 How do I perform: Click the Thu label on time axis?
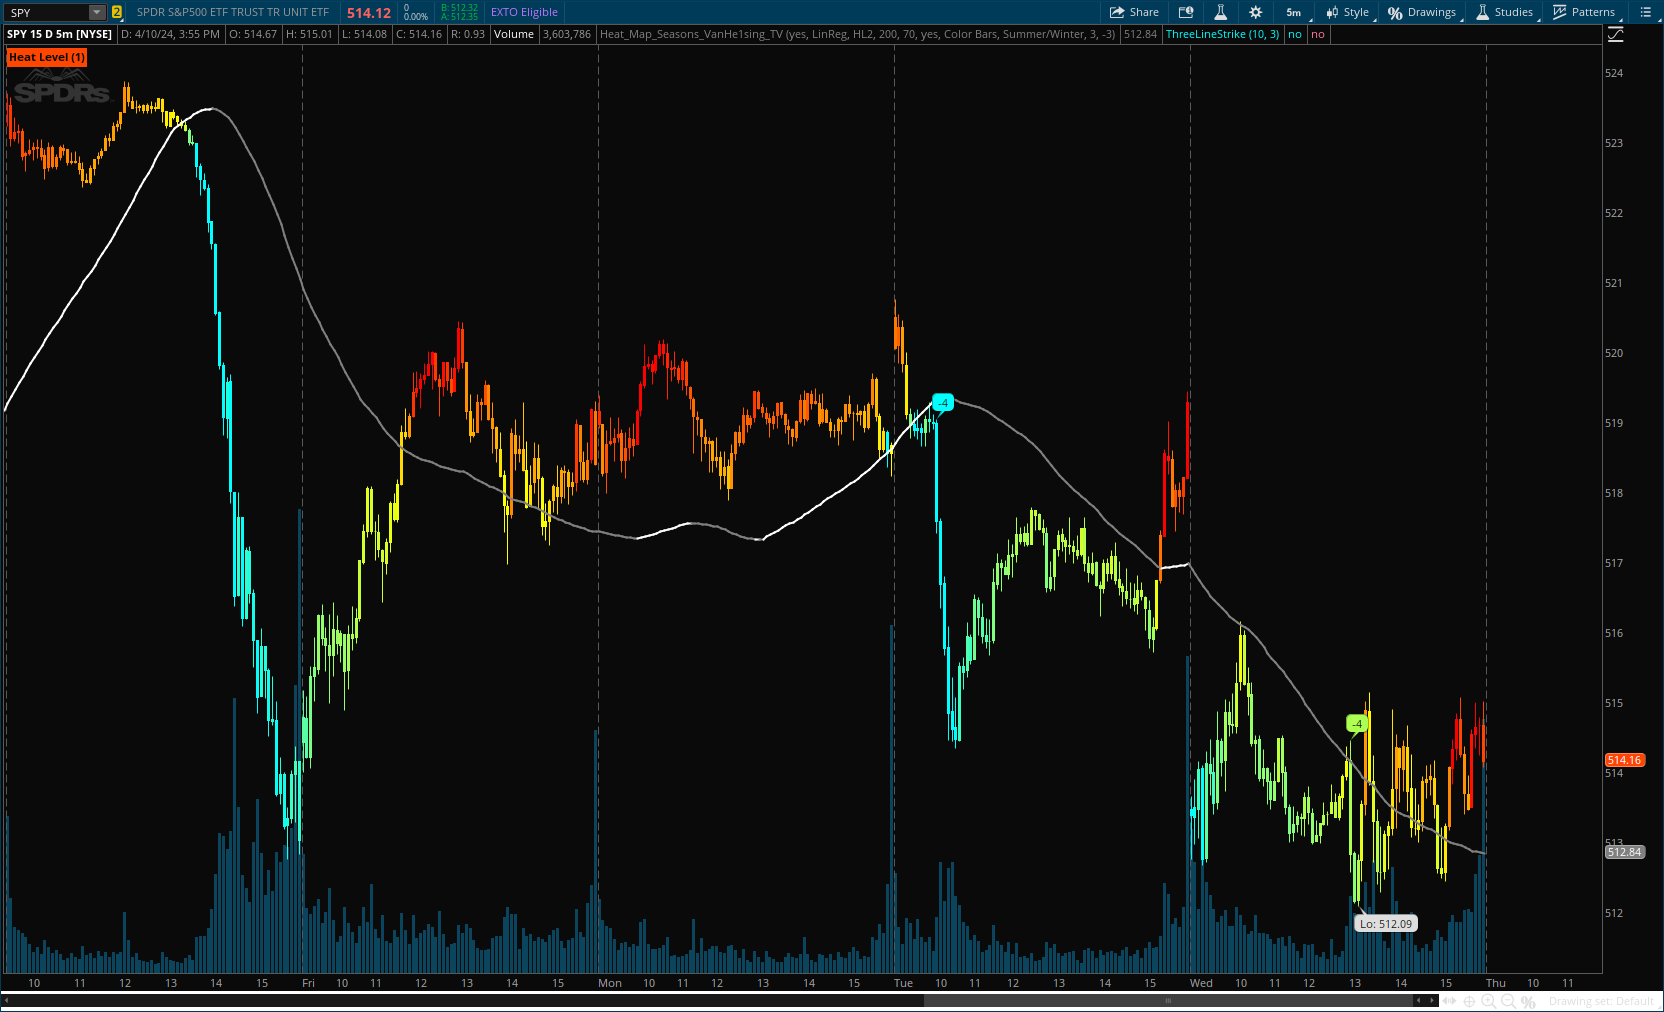1496,983
